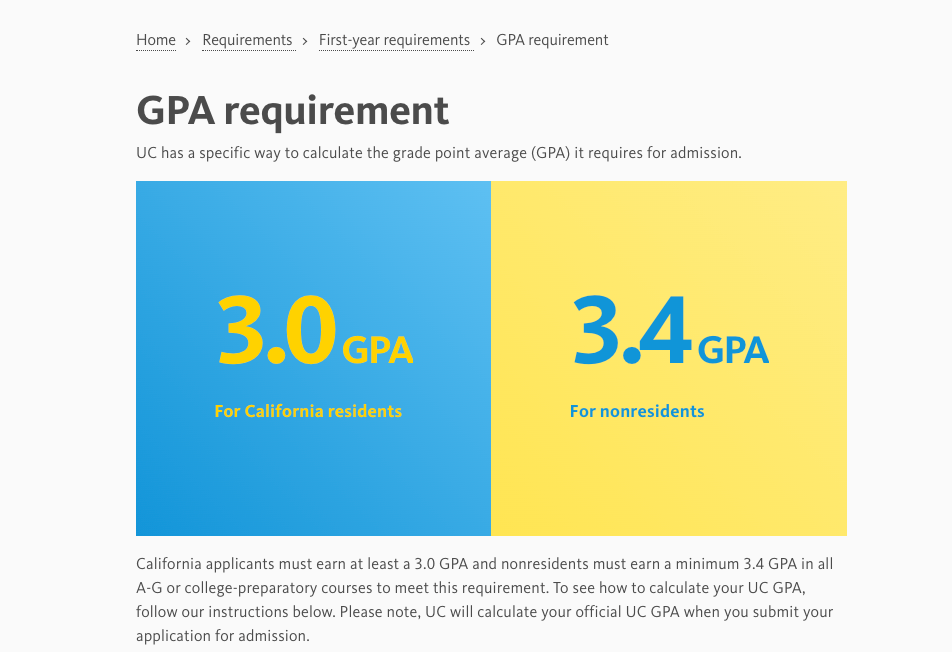
Task: Click the blue residents panel to toggle it
Action: point(313,358)
